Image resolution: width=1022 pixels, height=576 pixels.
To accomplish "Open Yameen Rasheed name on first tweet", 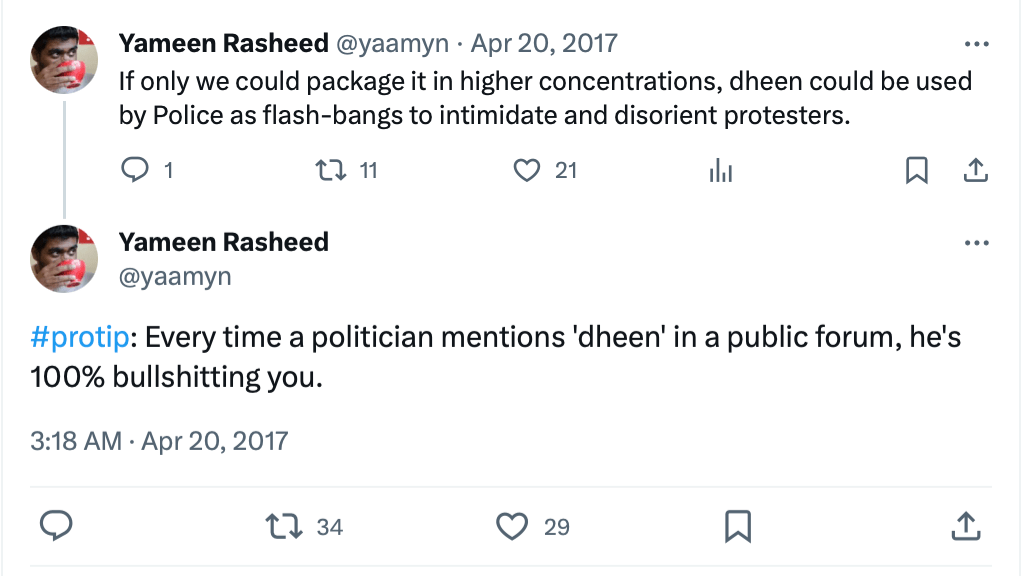I will (223, 44).
